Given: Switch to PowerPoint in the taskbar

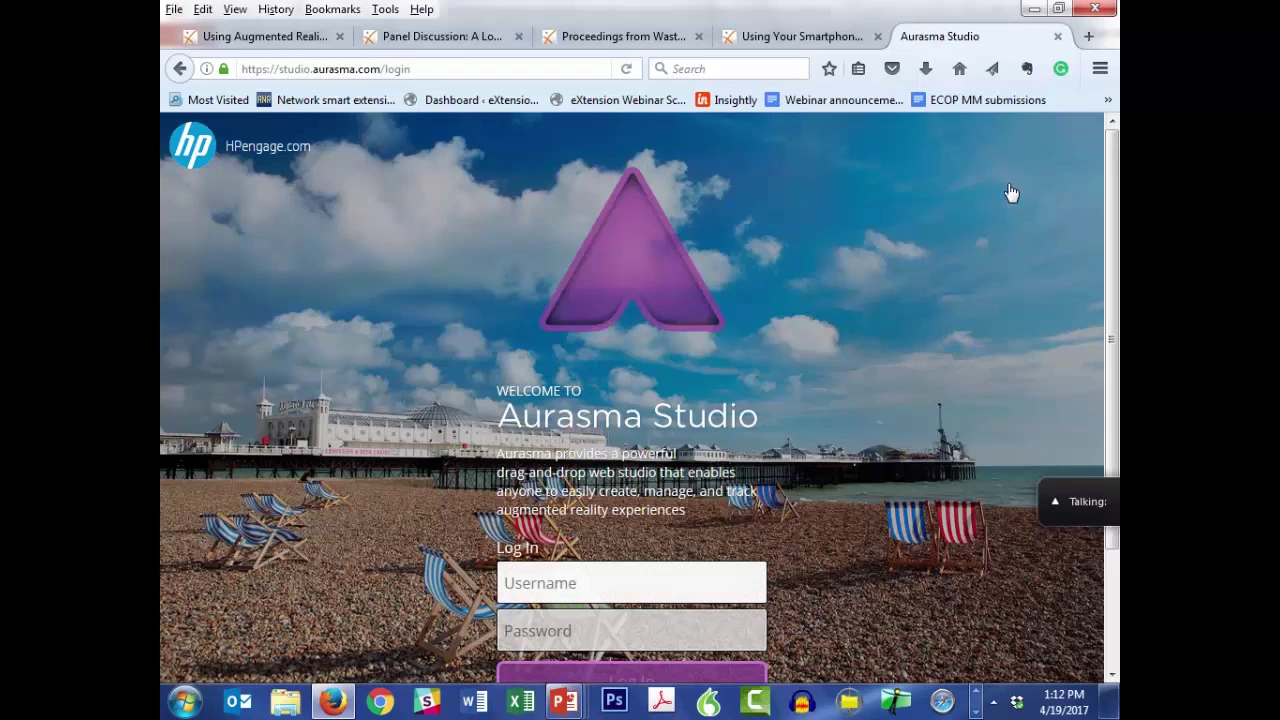Looking at the screenshot, I should point(566,702).
